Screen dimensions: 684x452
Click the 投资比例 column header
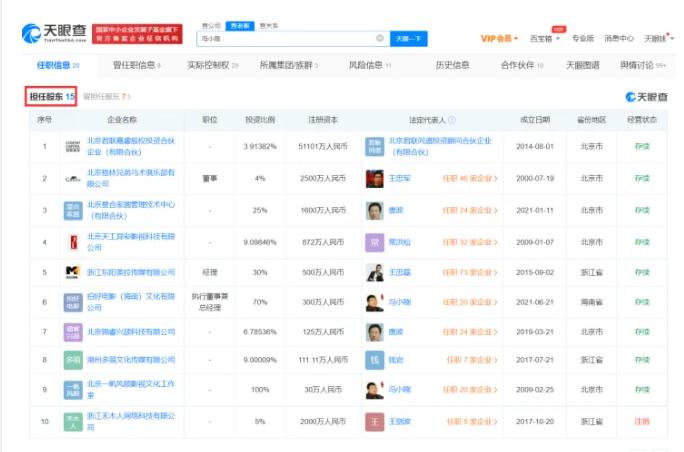(x=260, y=120)
